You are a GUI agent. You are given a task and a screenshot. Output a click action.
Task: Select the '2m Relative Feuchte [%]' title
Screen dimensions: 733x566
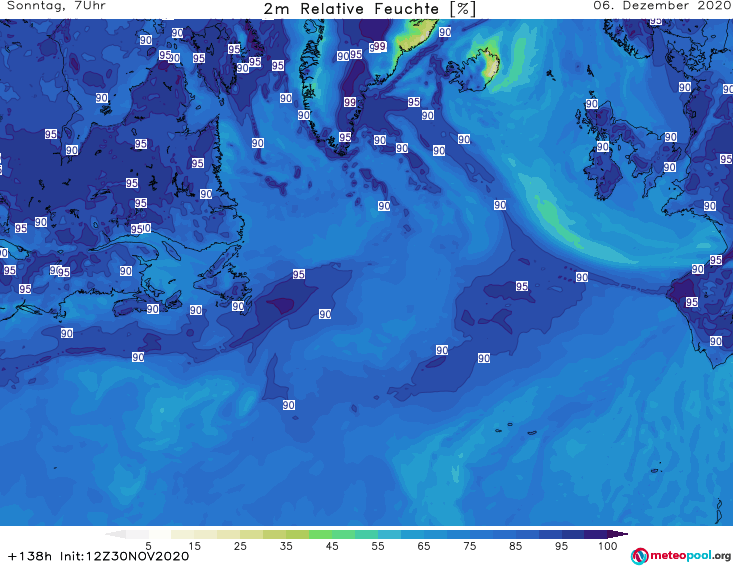pos(369,9)
